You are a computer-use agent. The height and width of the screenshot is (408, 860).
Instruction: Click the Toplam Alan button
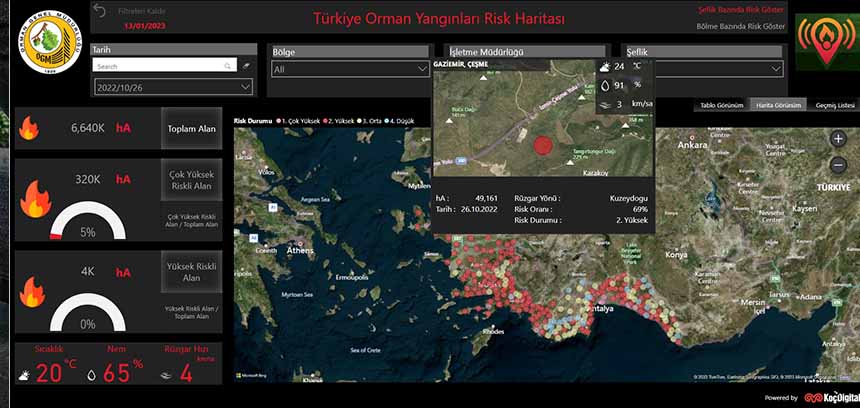[x=191, y=129]
